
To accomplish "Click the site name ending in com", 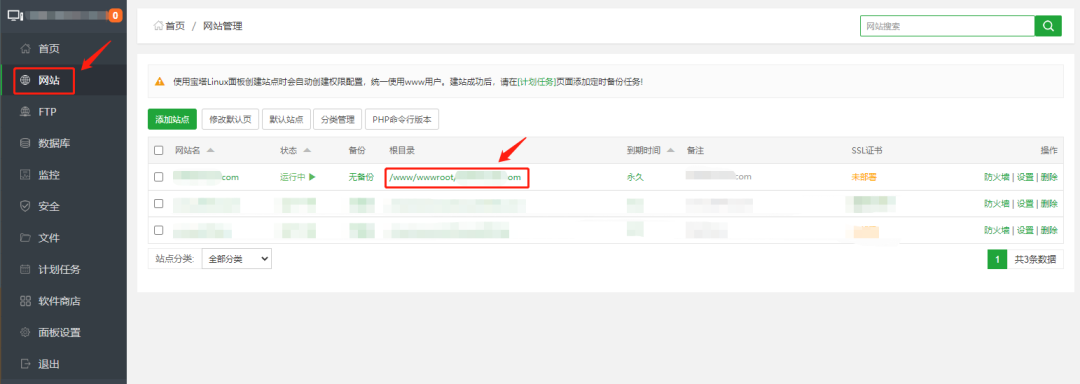I will [x=206, y=177].
